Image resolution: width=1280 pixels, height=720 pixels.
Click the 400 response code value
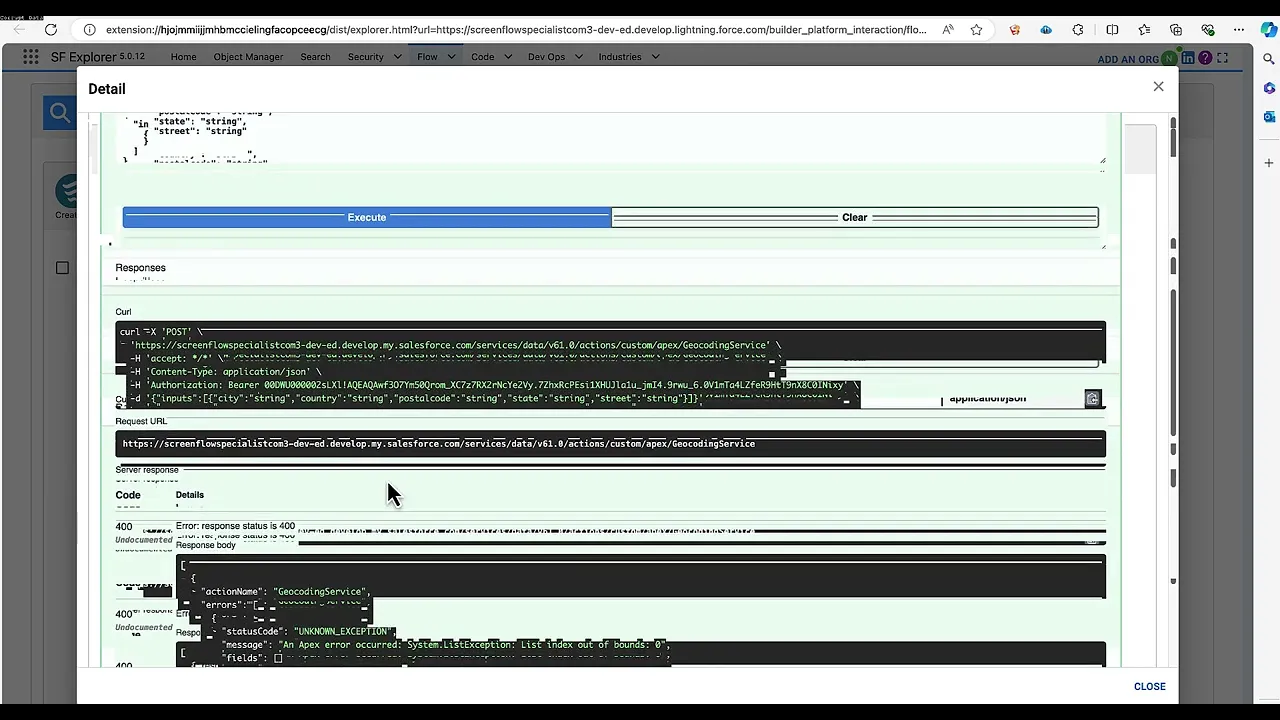pos(124,526)
